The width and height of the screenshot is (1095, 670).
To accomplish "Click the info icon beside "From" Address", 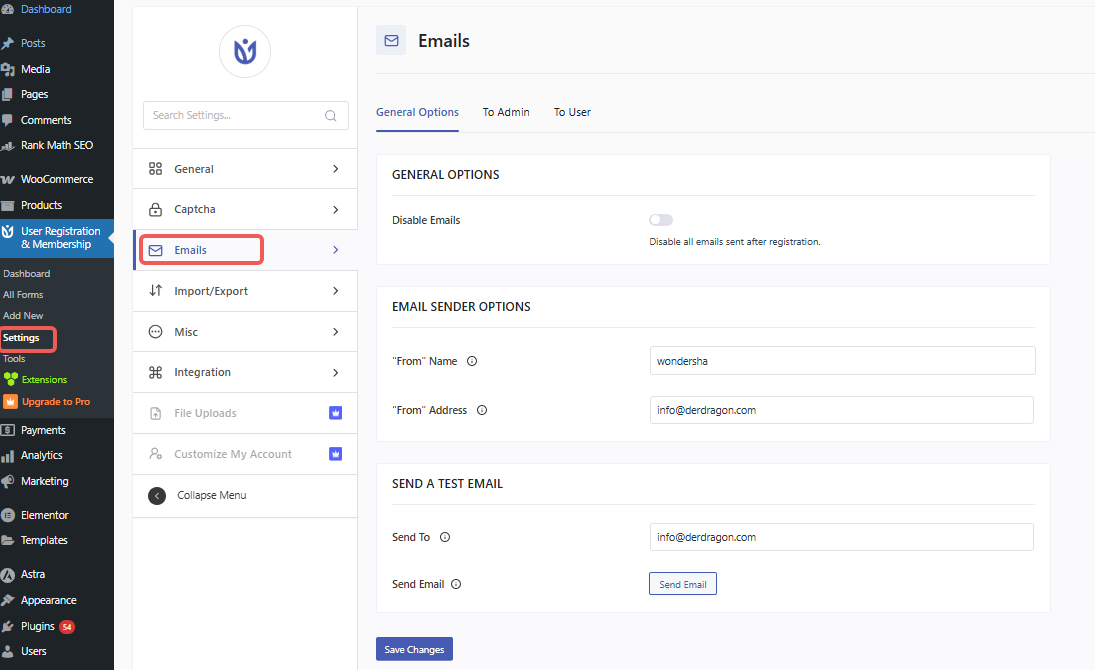I will [482, 410].
